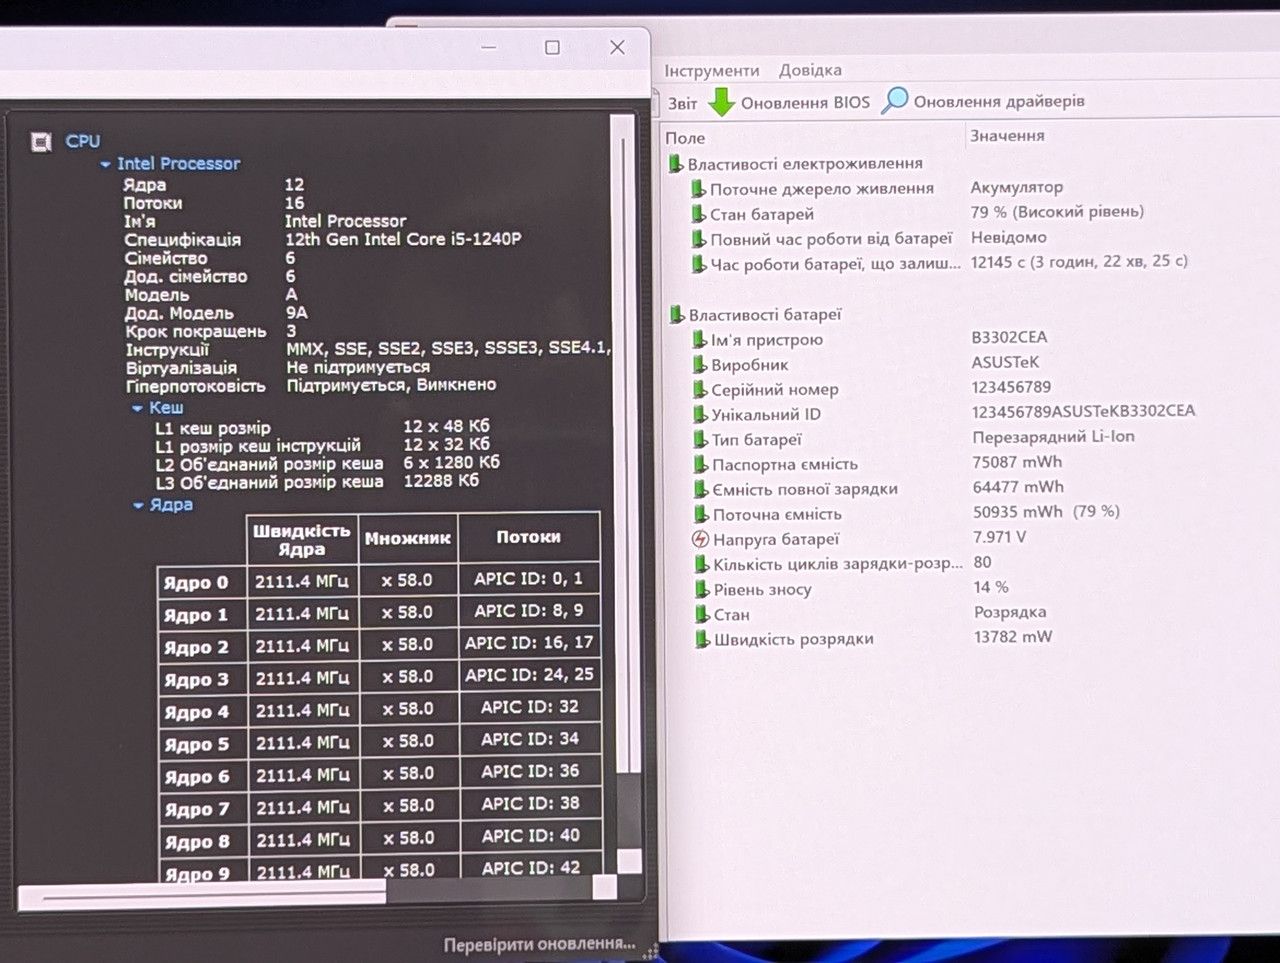The image size is (1280, 963).
Task: Collapse the Кеш section arrow
Action: pyautogui.click(x=137, y=408)
